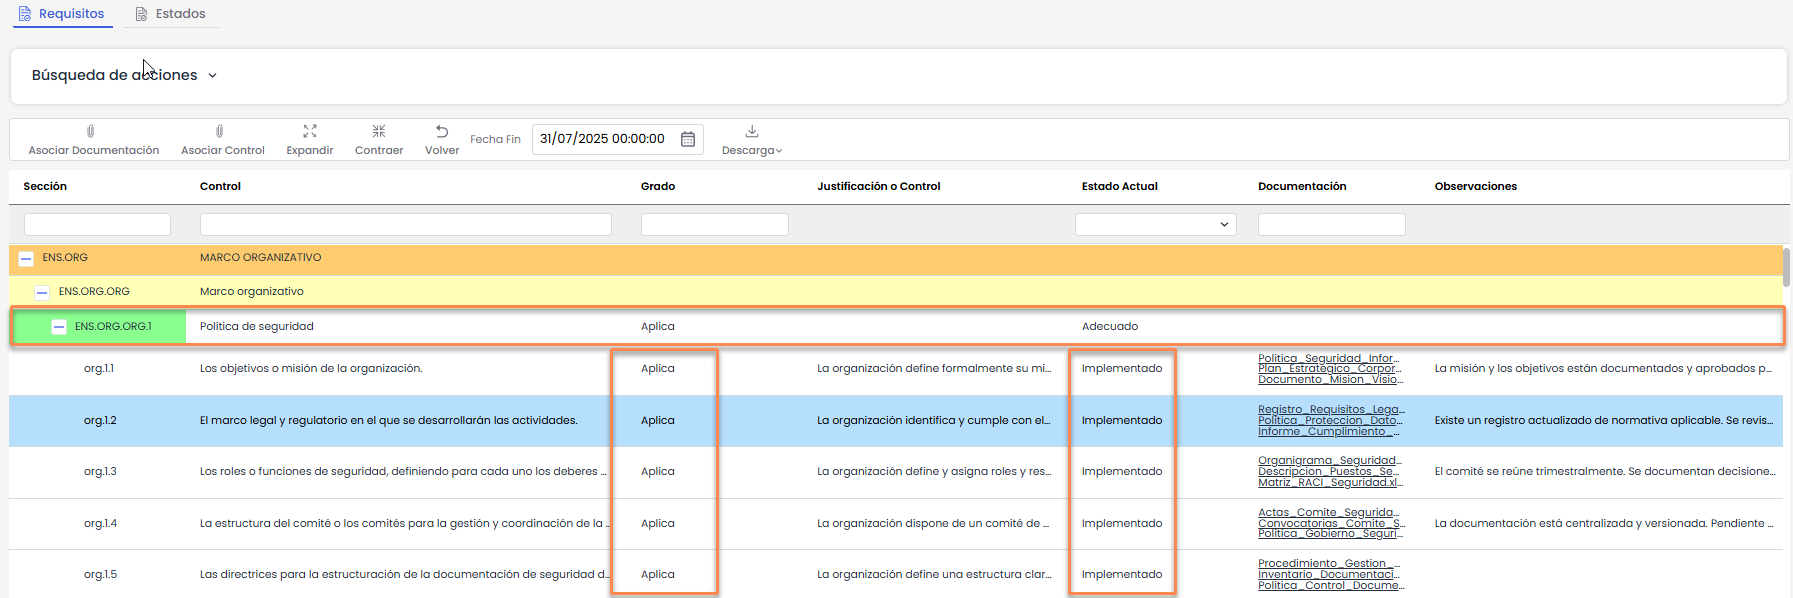The image size is (1793, 598).
Task: Open the Registro_Requisitos_Lega document link
Action: pos(1330,409)
